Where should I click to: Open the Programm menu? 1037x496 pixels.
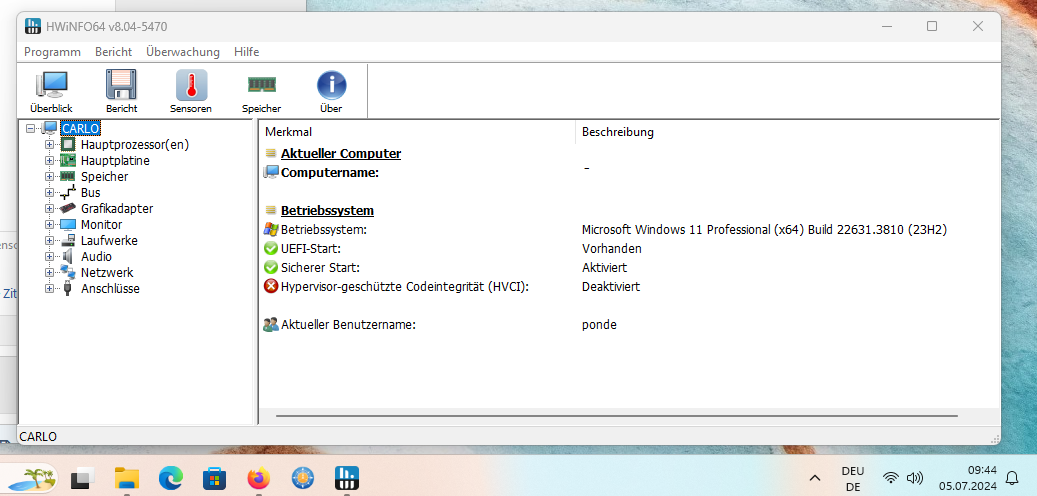(x=52, y=52)
